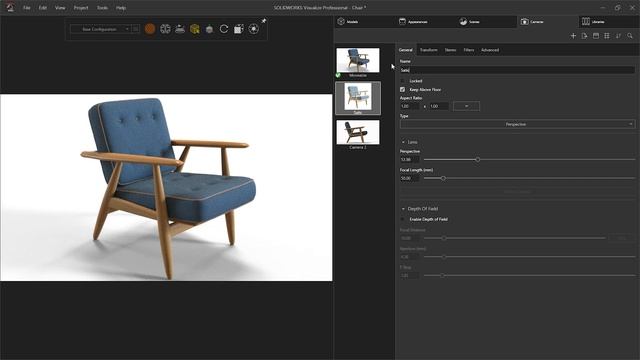This screenshot has height=360, width=640.
Task: Open the aspect ratio preset dropdown
Action: 467,106
